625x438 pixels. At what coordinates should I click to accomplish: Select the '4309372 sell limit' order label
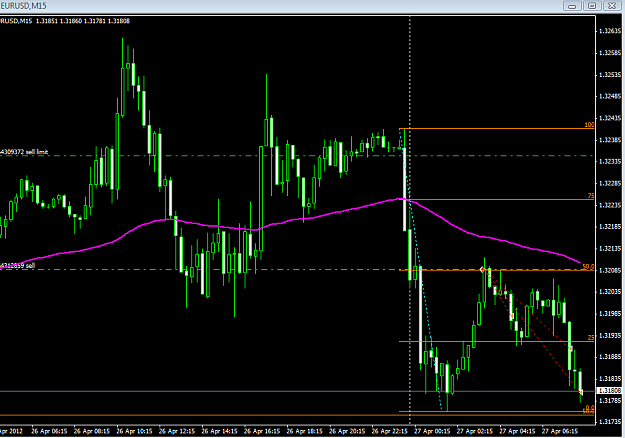click(25, 152)
